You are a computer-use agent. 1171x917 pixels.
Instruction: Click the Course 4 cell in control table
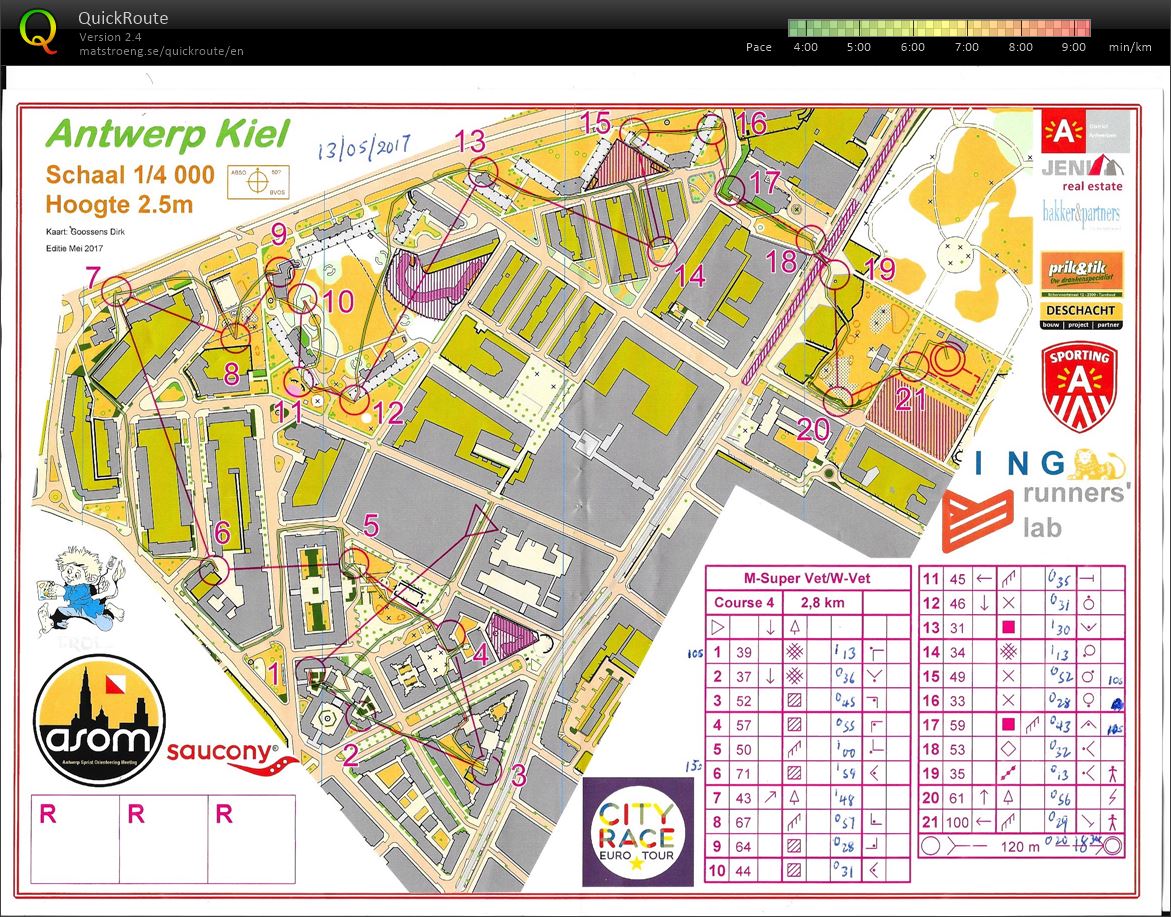[743, 603]
